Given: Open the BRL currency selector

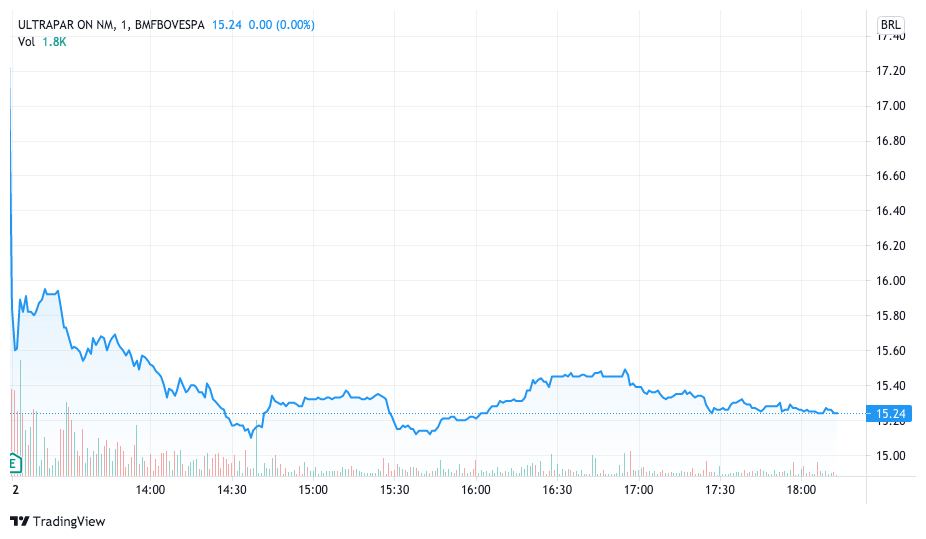Looking at the screenshot, I should tap(889, 24).
